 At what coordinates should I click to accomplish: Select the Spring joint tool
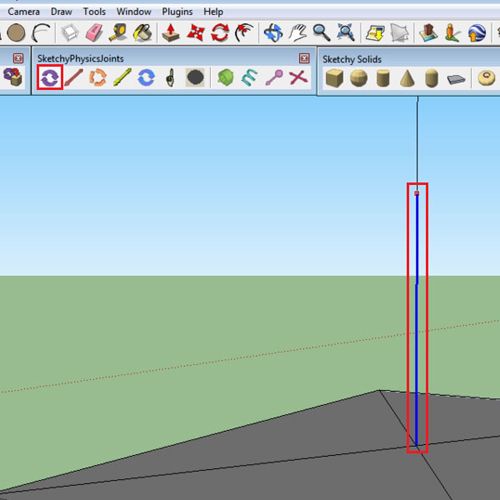coord(250,77)
